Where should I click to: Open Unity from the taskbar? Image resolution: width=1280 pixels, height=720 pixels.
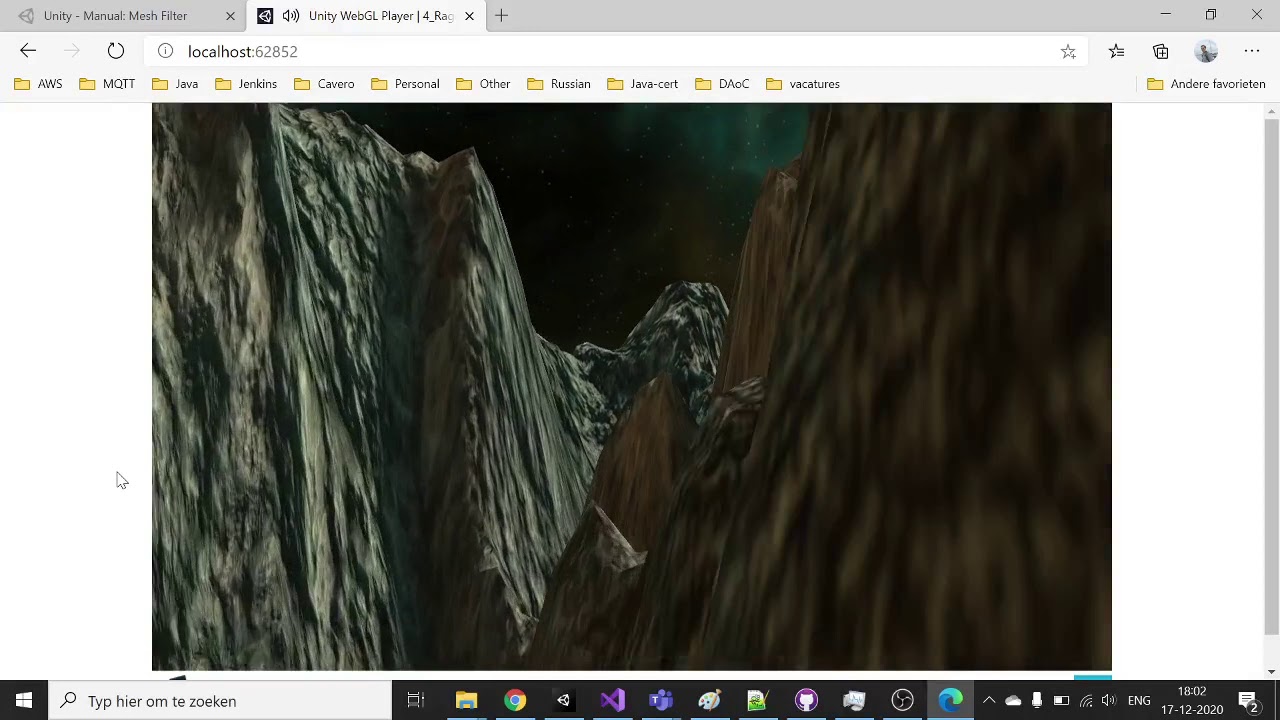point(563,701)
